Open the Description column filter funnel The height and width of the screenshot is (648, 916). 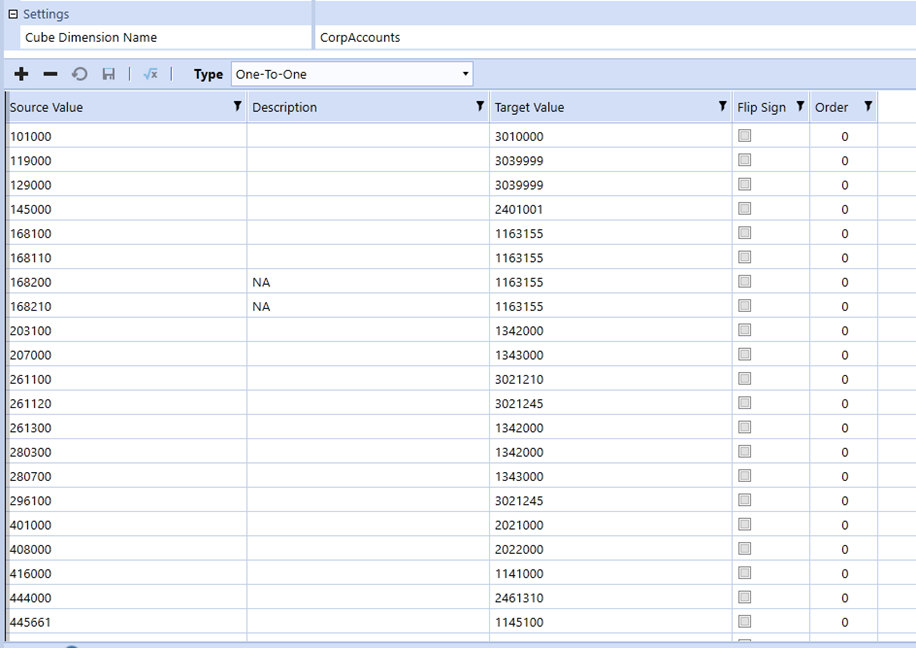point(480,106)
